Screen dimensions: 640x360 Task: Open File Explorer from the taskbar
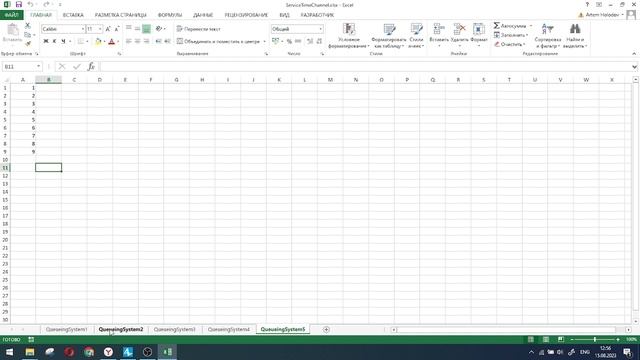coord(30,352)
